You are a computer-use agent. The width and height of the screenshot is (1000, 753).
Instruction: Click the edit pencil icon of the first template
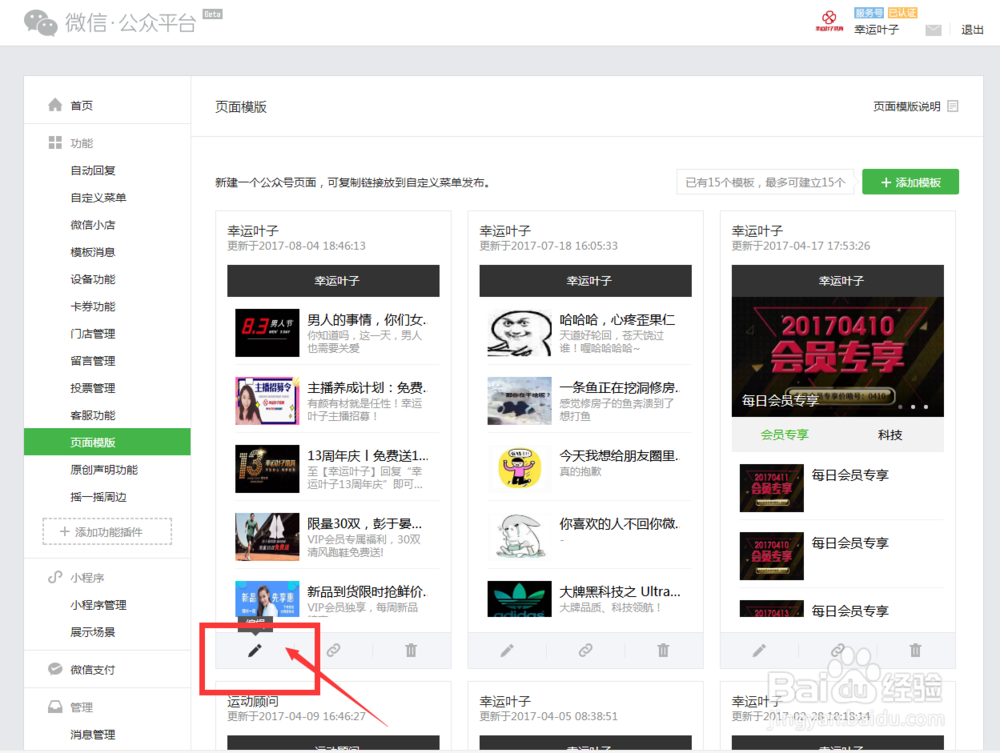coord(254,650)
